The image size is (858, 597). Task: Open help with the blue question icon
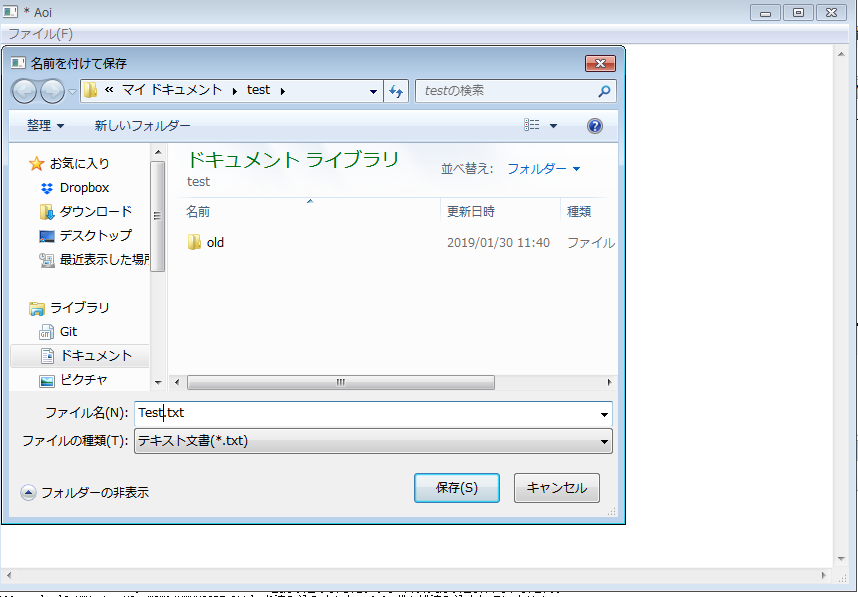(595, 126)
